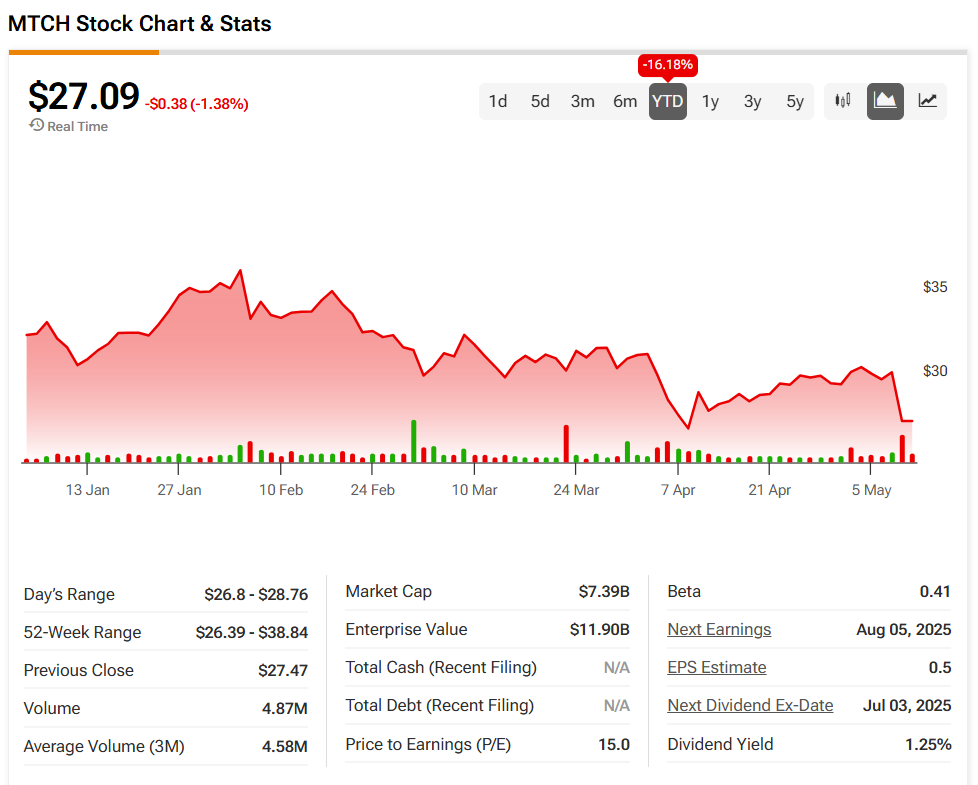Select the 3y time range
The width and height of the screenshot is (978, 785).
[753, 102]
